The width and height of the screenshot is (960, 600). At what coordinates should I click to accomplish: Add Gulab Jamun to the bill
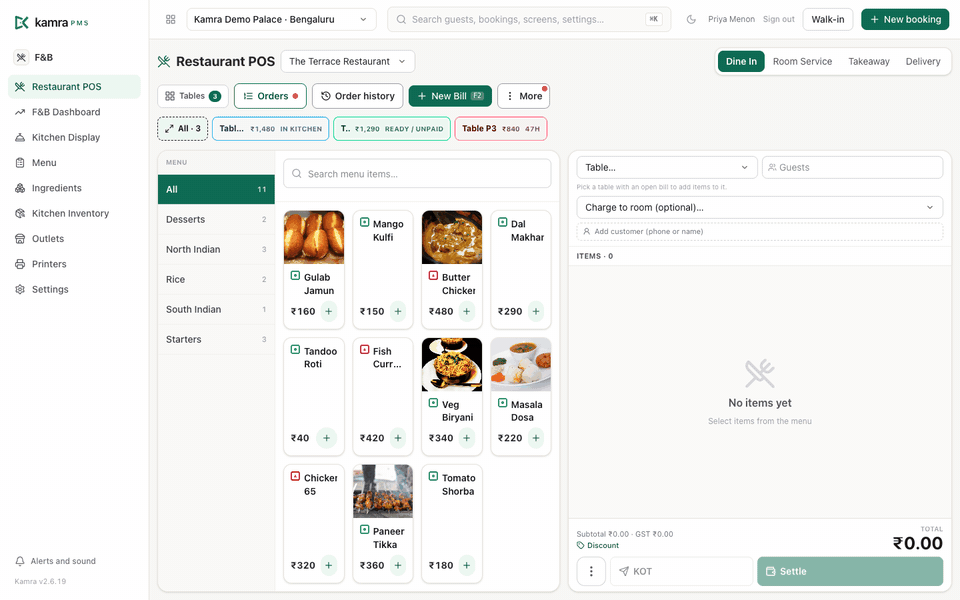point(329,312)
